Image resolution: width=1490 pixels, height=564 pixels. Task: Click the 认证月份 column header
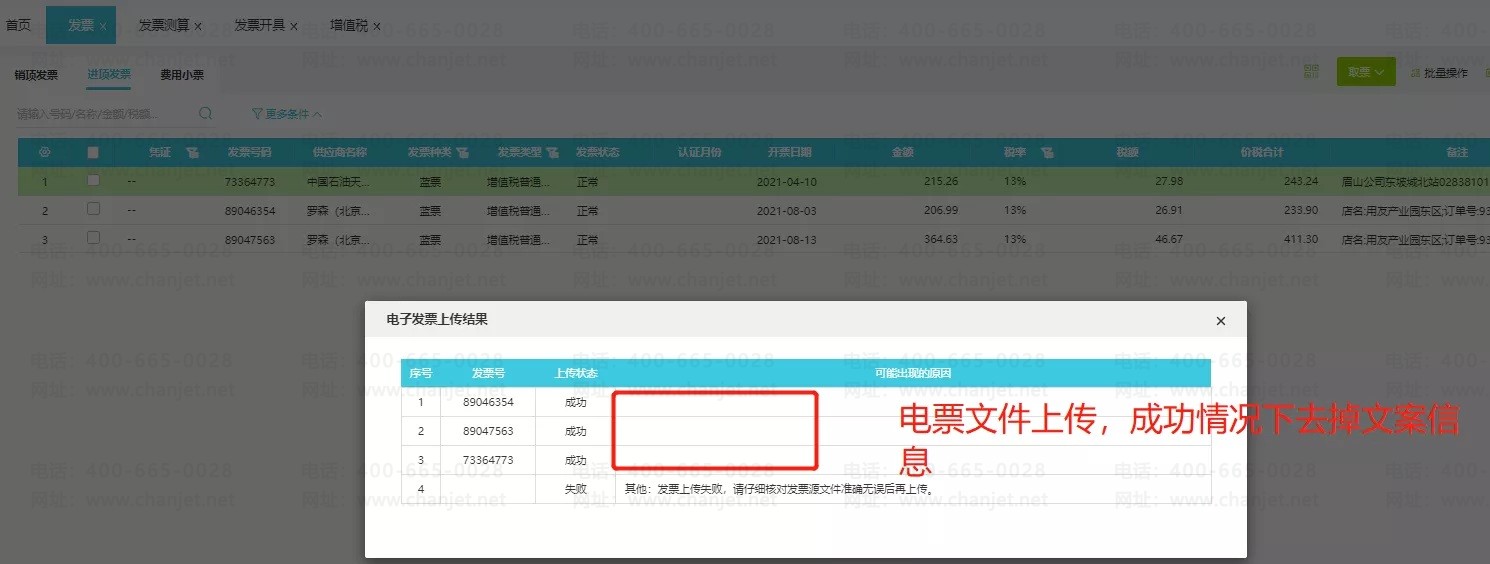click(699, 152)
